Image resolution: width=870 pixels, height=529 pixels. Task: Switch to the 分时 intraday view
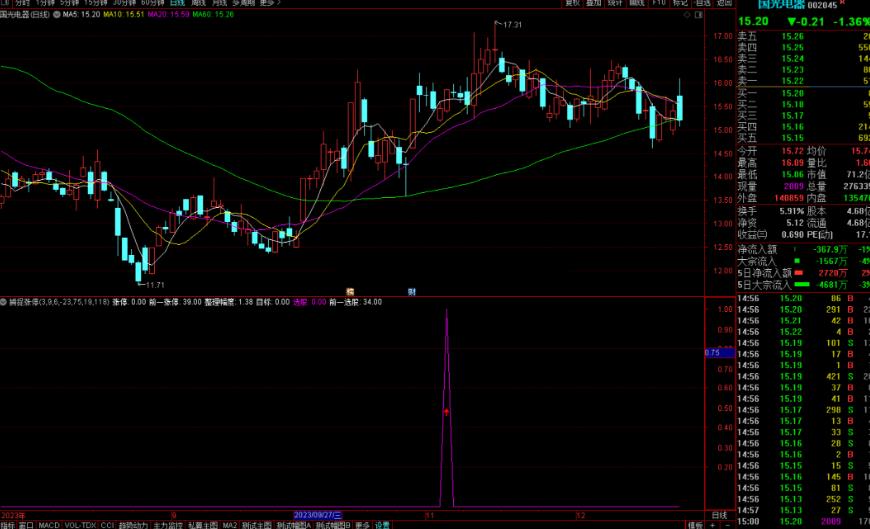click(22, 3)
